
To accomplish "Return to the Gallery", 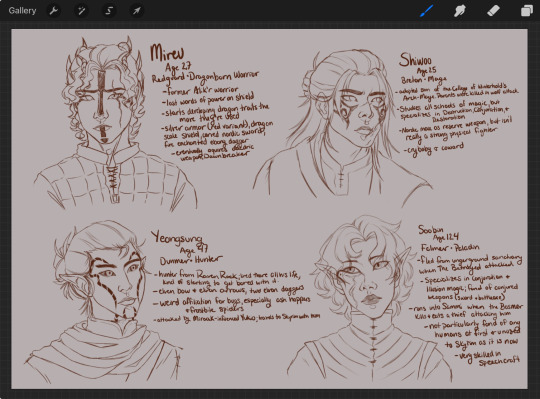I will click(22, 11).
